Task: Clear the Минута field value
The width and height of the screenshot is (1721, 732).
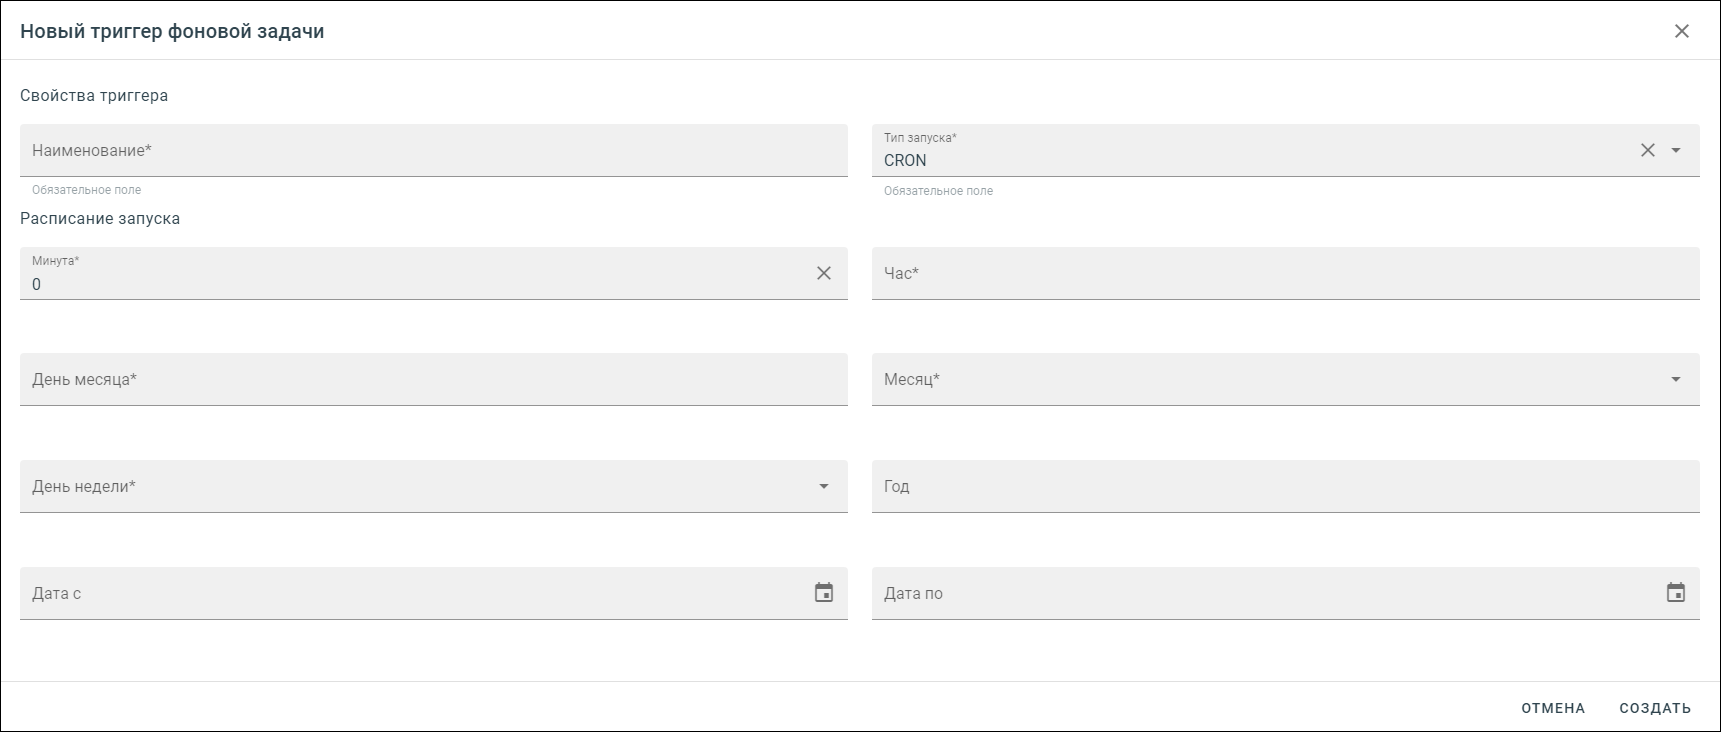Action: pos(824,273)
